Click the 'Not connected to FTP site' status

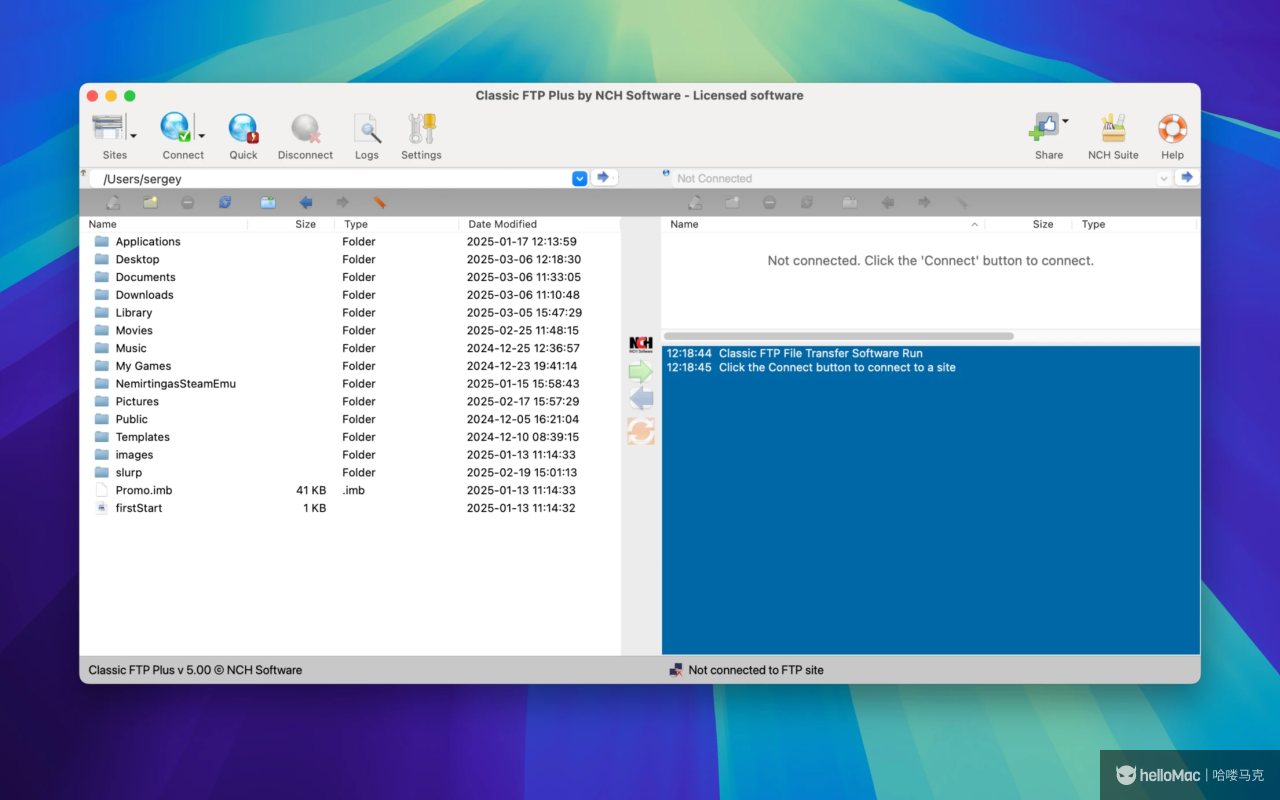756,670
